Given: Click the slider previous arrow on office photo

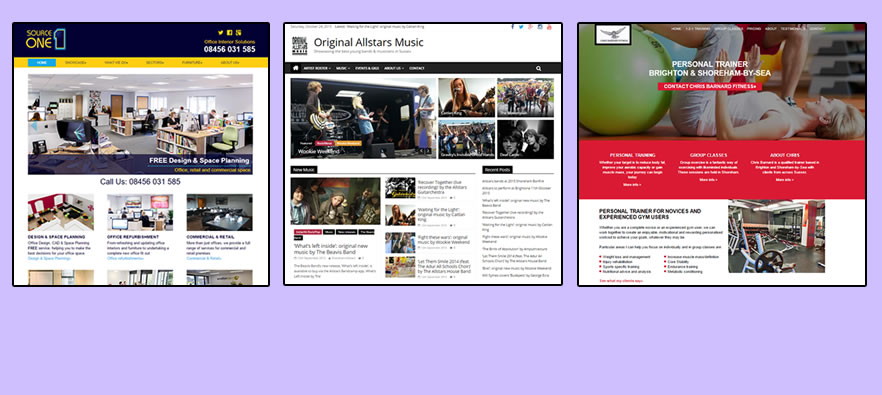Looking at the screenshot, I should pos(34,127).
